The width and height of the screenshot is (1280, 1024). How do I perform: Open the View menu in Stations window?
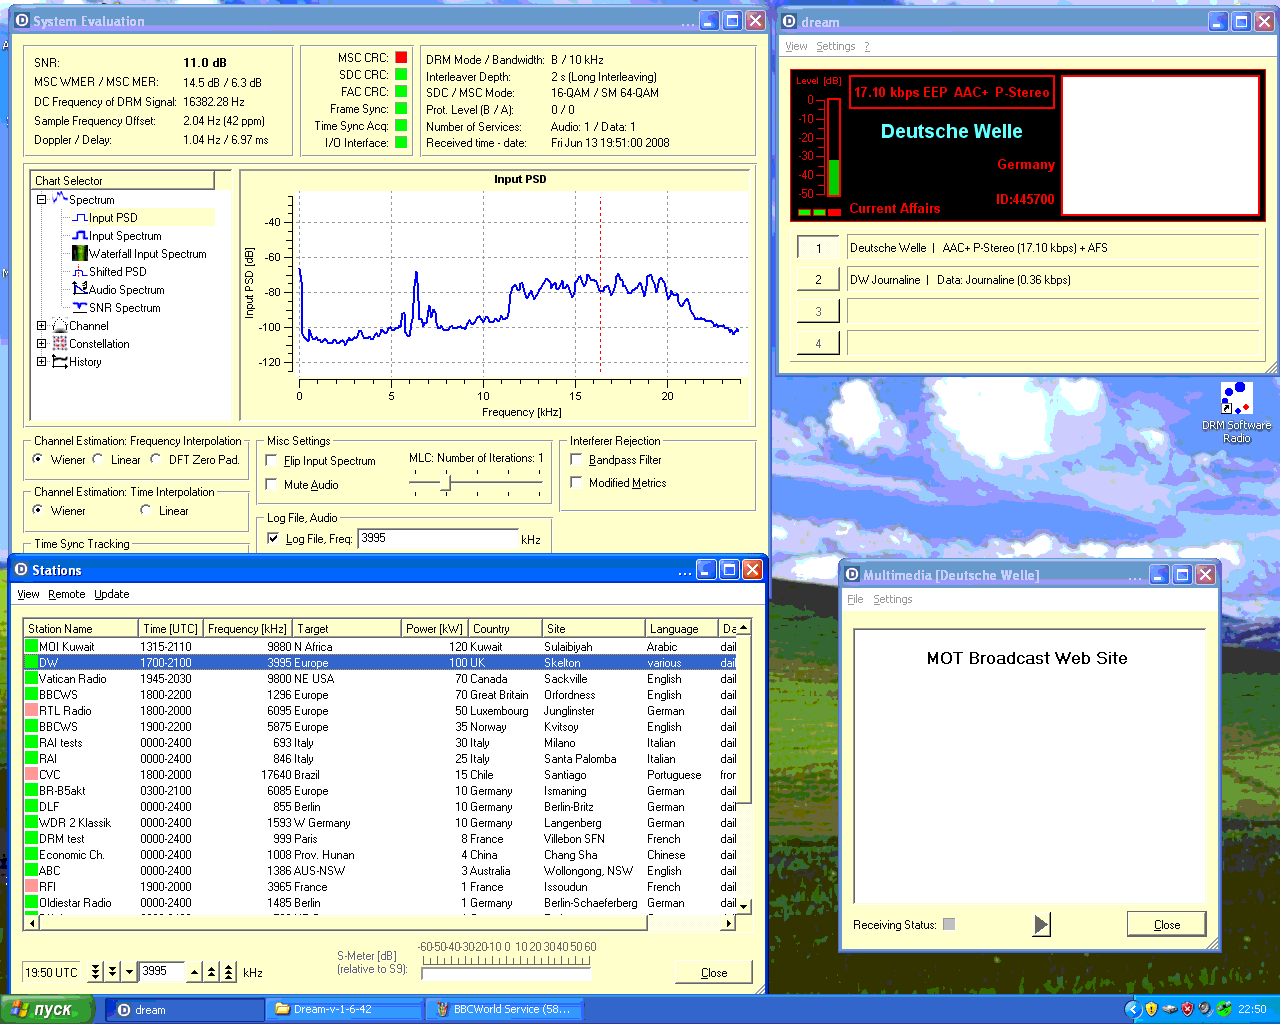[x=28, y=594]
